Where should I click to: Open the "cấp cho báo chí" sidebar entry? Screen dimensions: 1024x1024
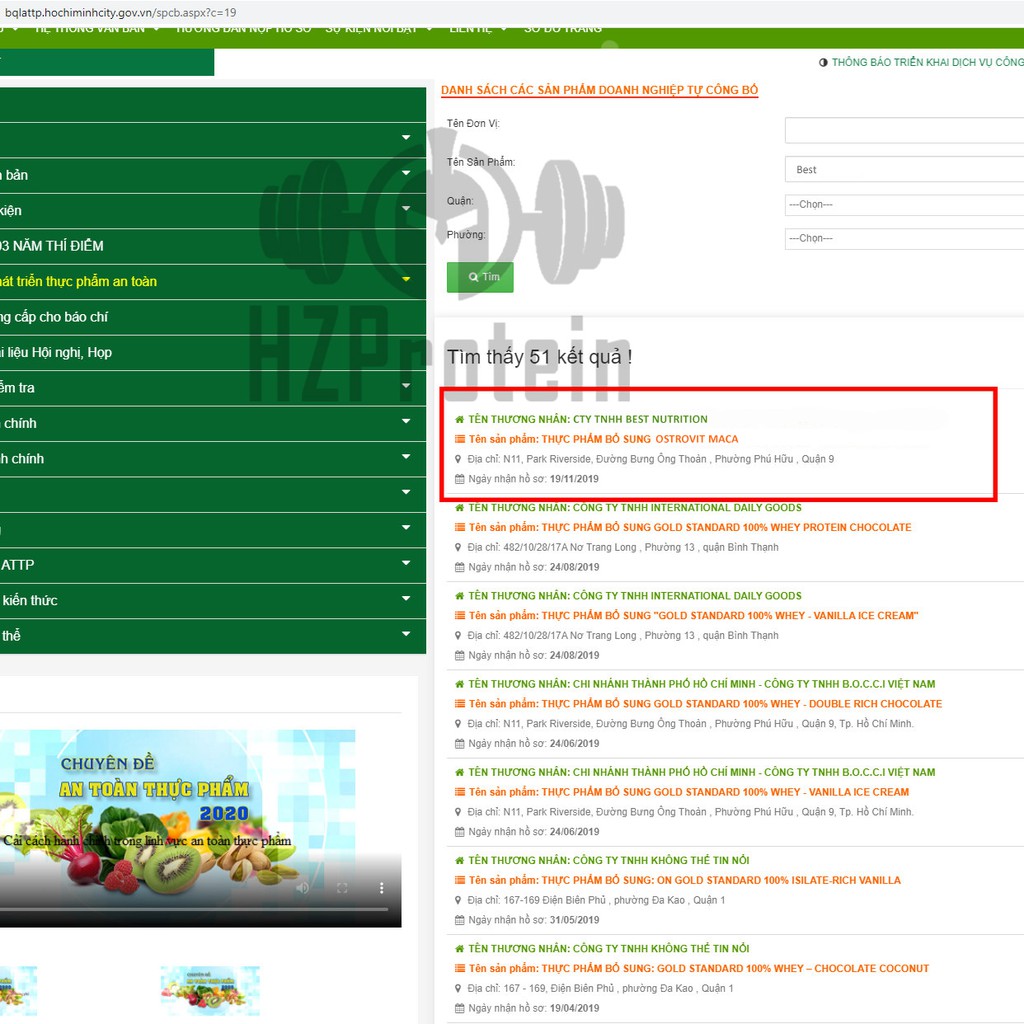point(212,317)
